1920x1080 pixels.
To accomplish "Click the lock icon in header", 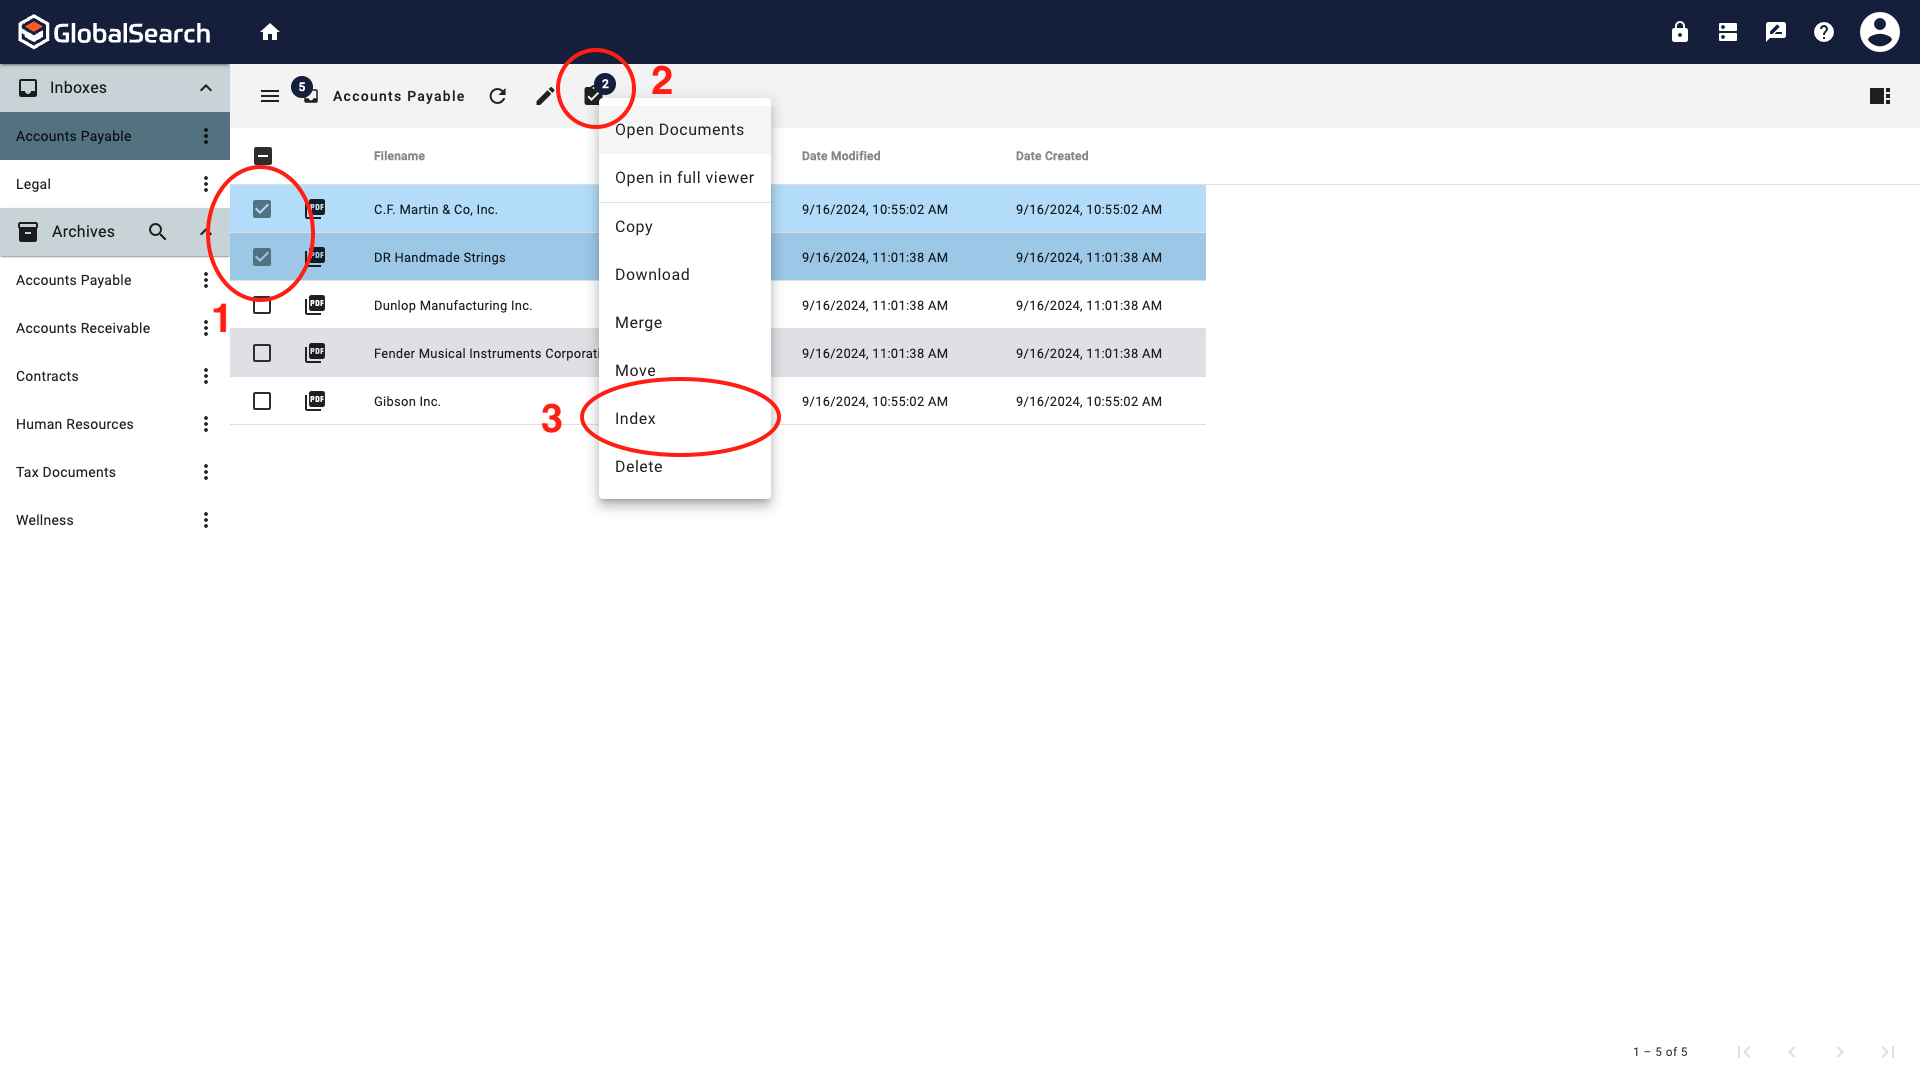I will click(x=1680, y=32).
